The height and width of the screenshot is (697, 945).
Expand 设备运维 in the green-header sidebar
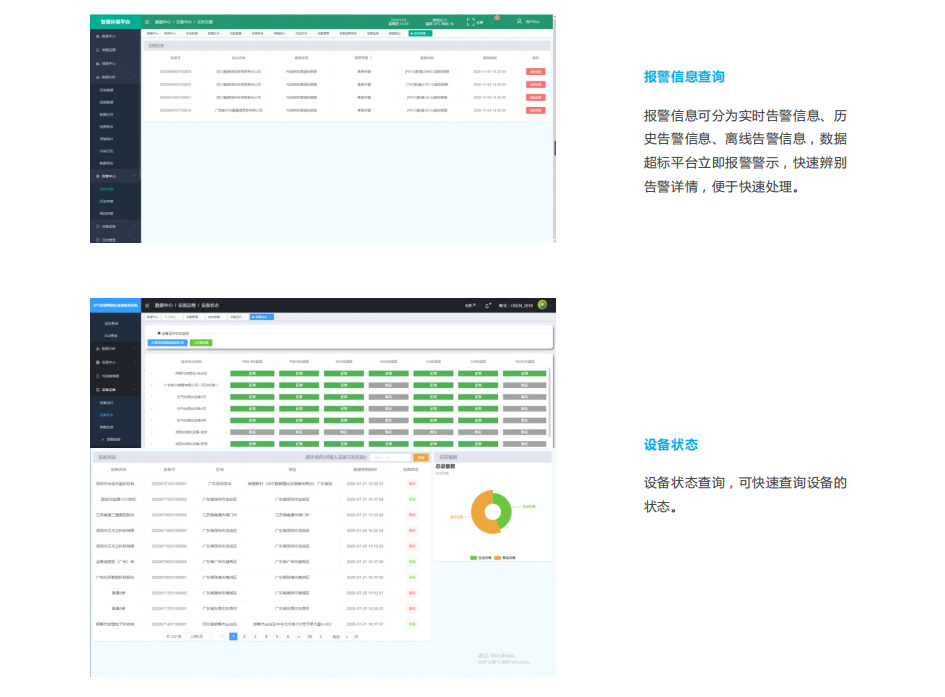[x=115, y=227]
